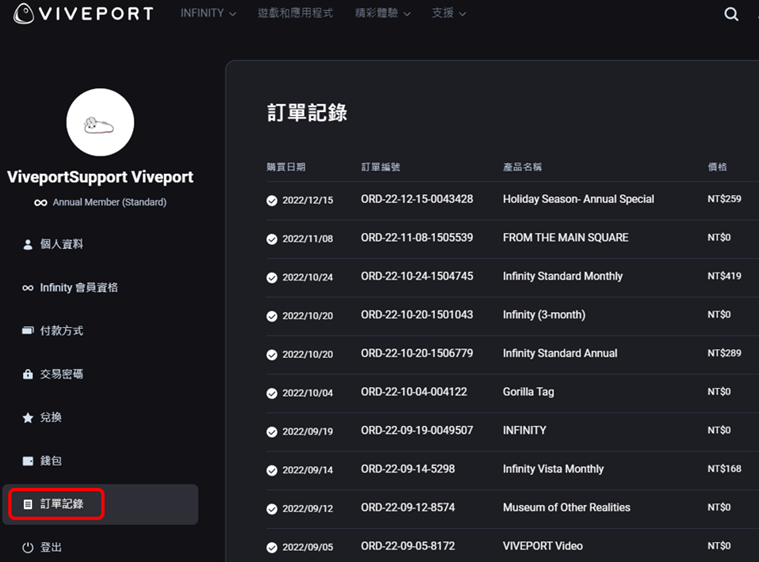Click the check icon for 2022/11/08 order
759x562 pixels.
coord(272,239)
